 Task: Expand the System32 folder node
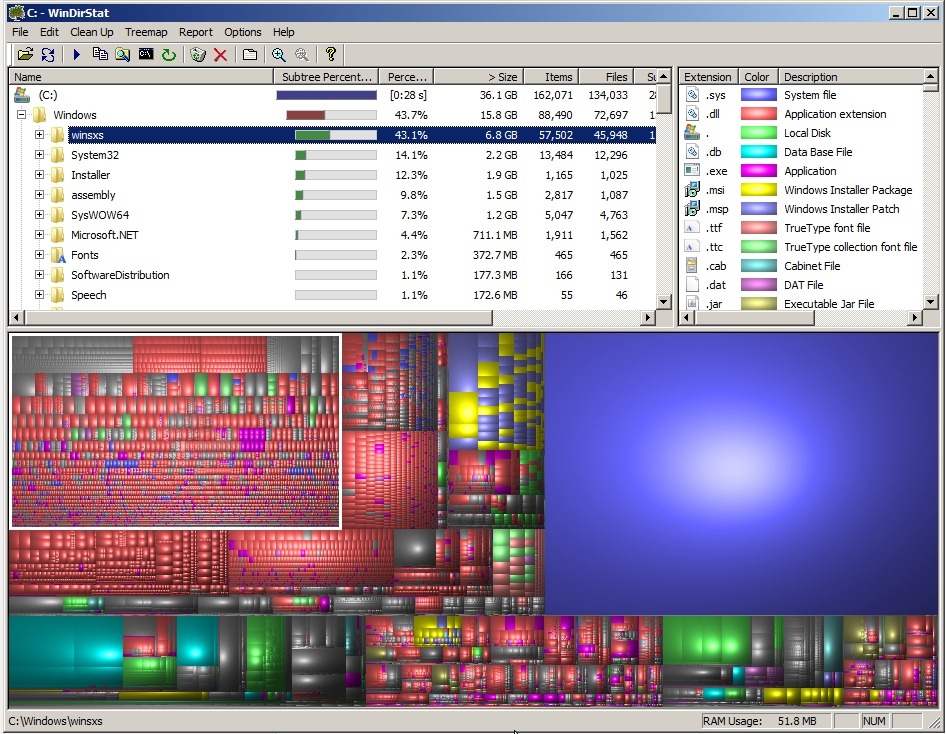pyautogui.click(x=39, y=155)
